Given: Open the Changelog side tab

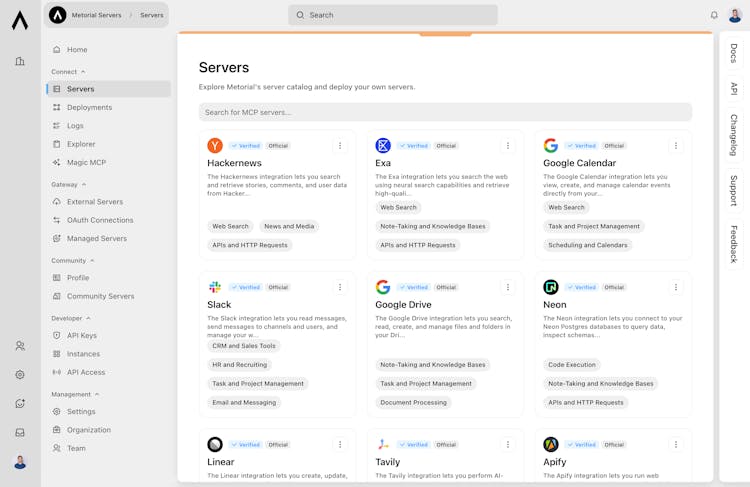Looking at the screenshot, I should (733, 134).
